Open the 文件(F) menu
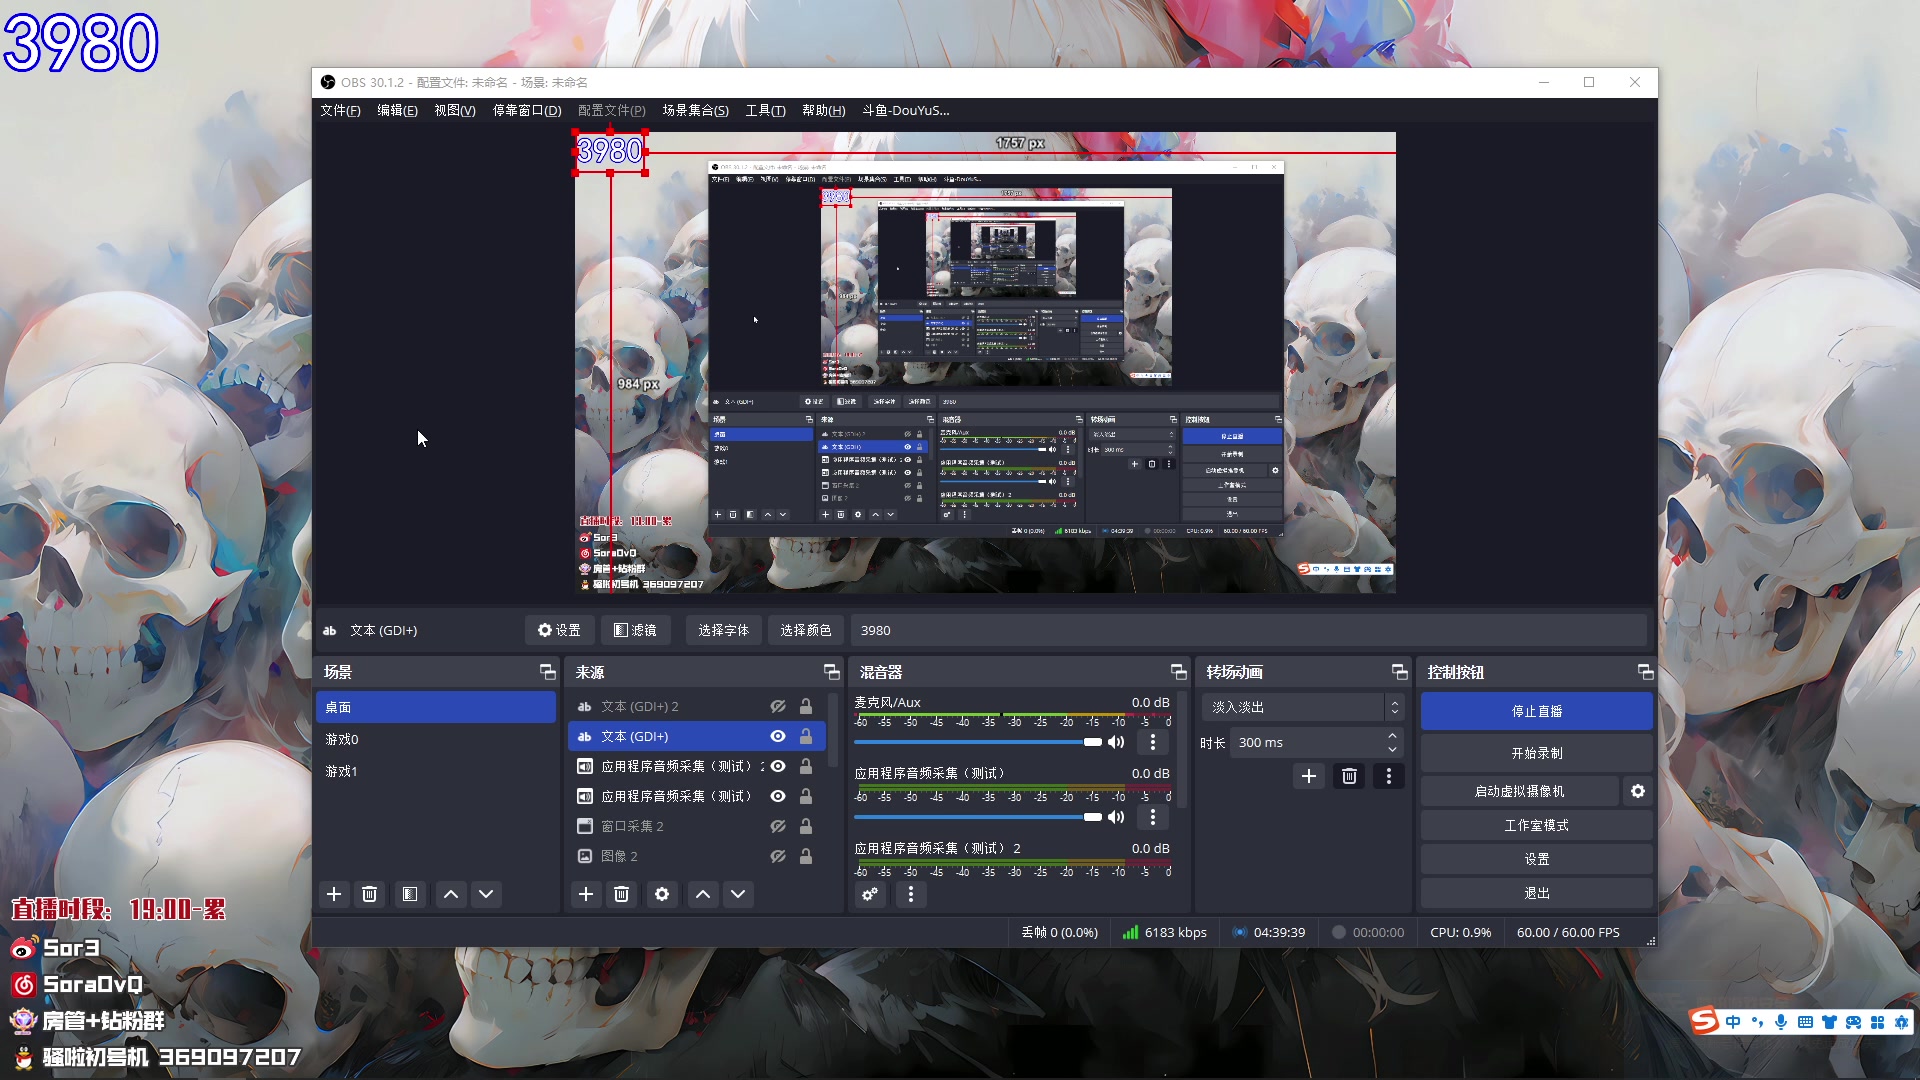Viewport: 1920px width, 1080px height. [340, 110]
